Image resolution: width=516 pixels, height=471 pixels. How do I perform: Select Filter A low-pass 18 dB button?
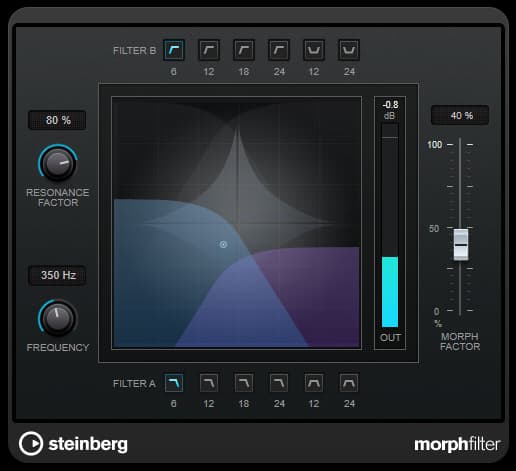coord(244,383)
